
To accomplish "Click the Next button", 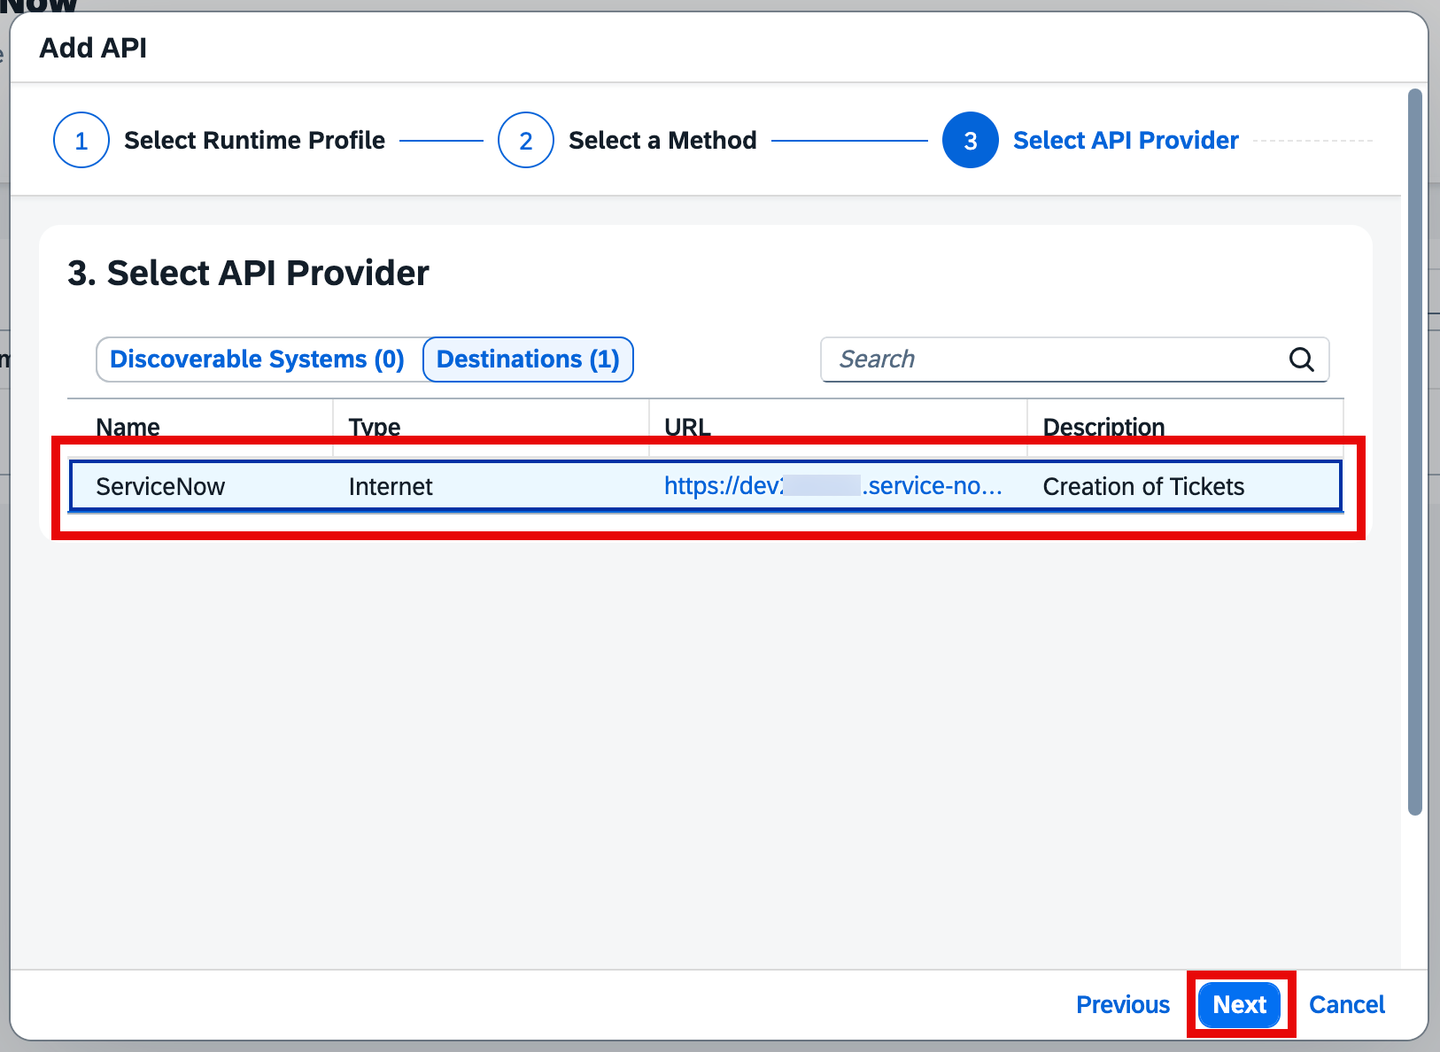I will pyautogui.click(x=1240, y=1004).
